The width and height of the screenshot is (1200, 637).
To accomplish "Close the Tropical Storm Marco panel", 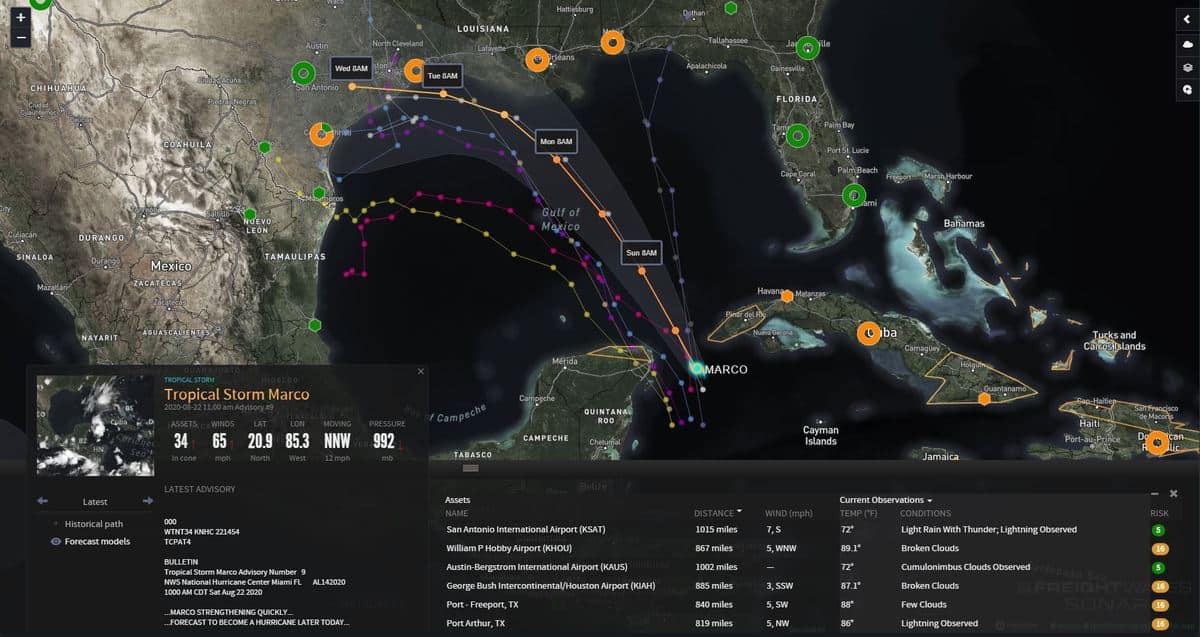I will pos(420,371).
